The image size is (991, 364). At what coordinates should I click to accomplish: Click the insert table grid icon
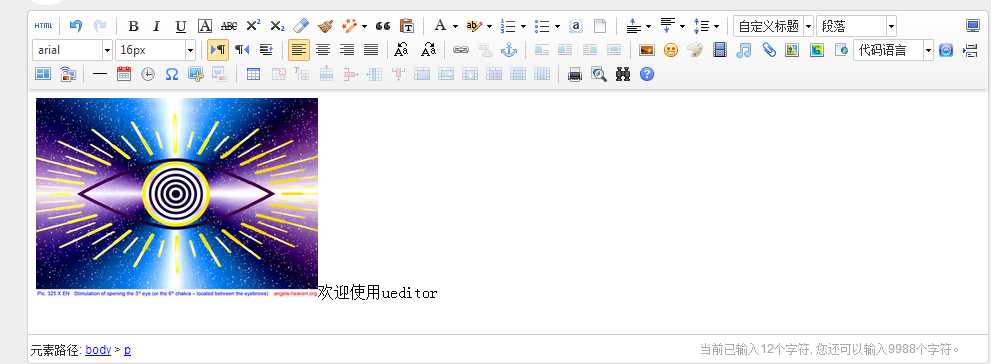tap(253, 74)
